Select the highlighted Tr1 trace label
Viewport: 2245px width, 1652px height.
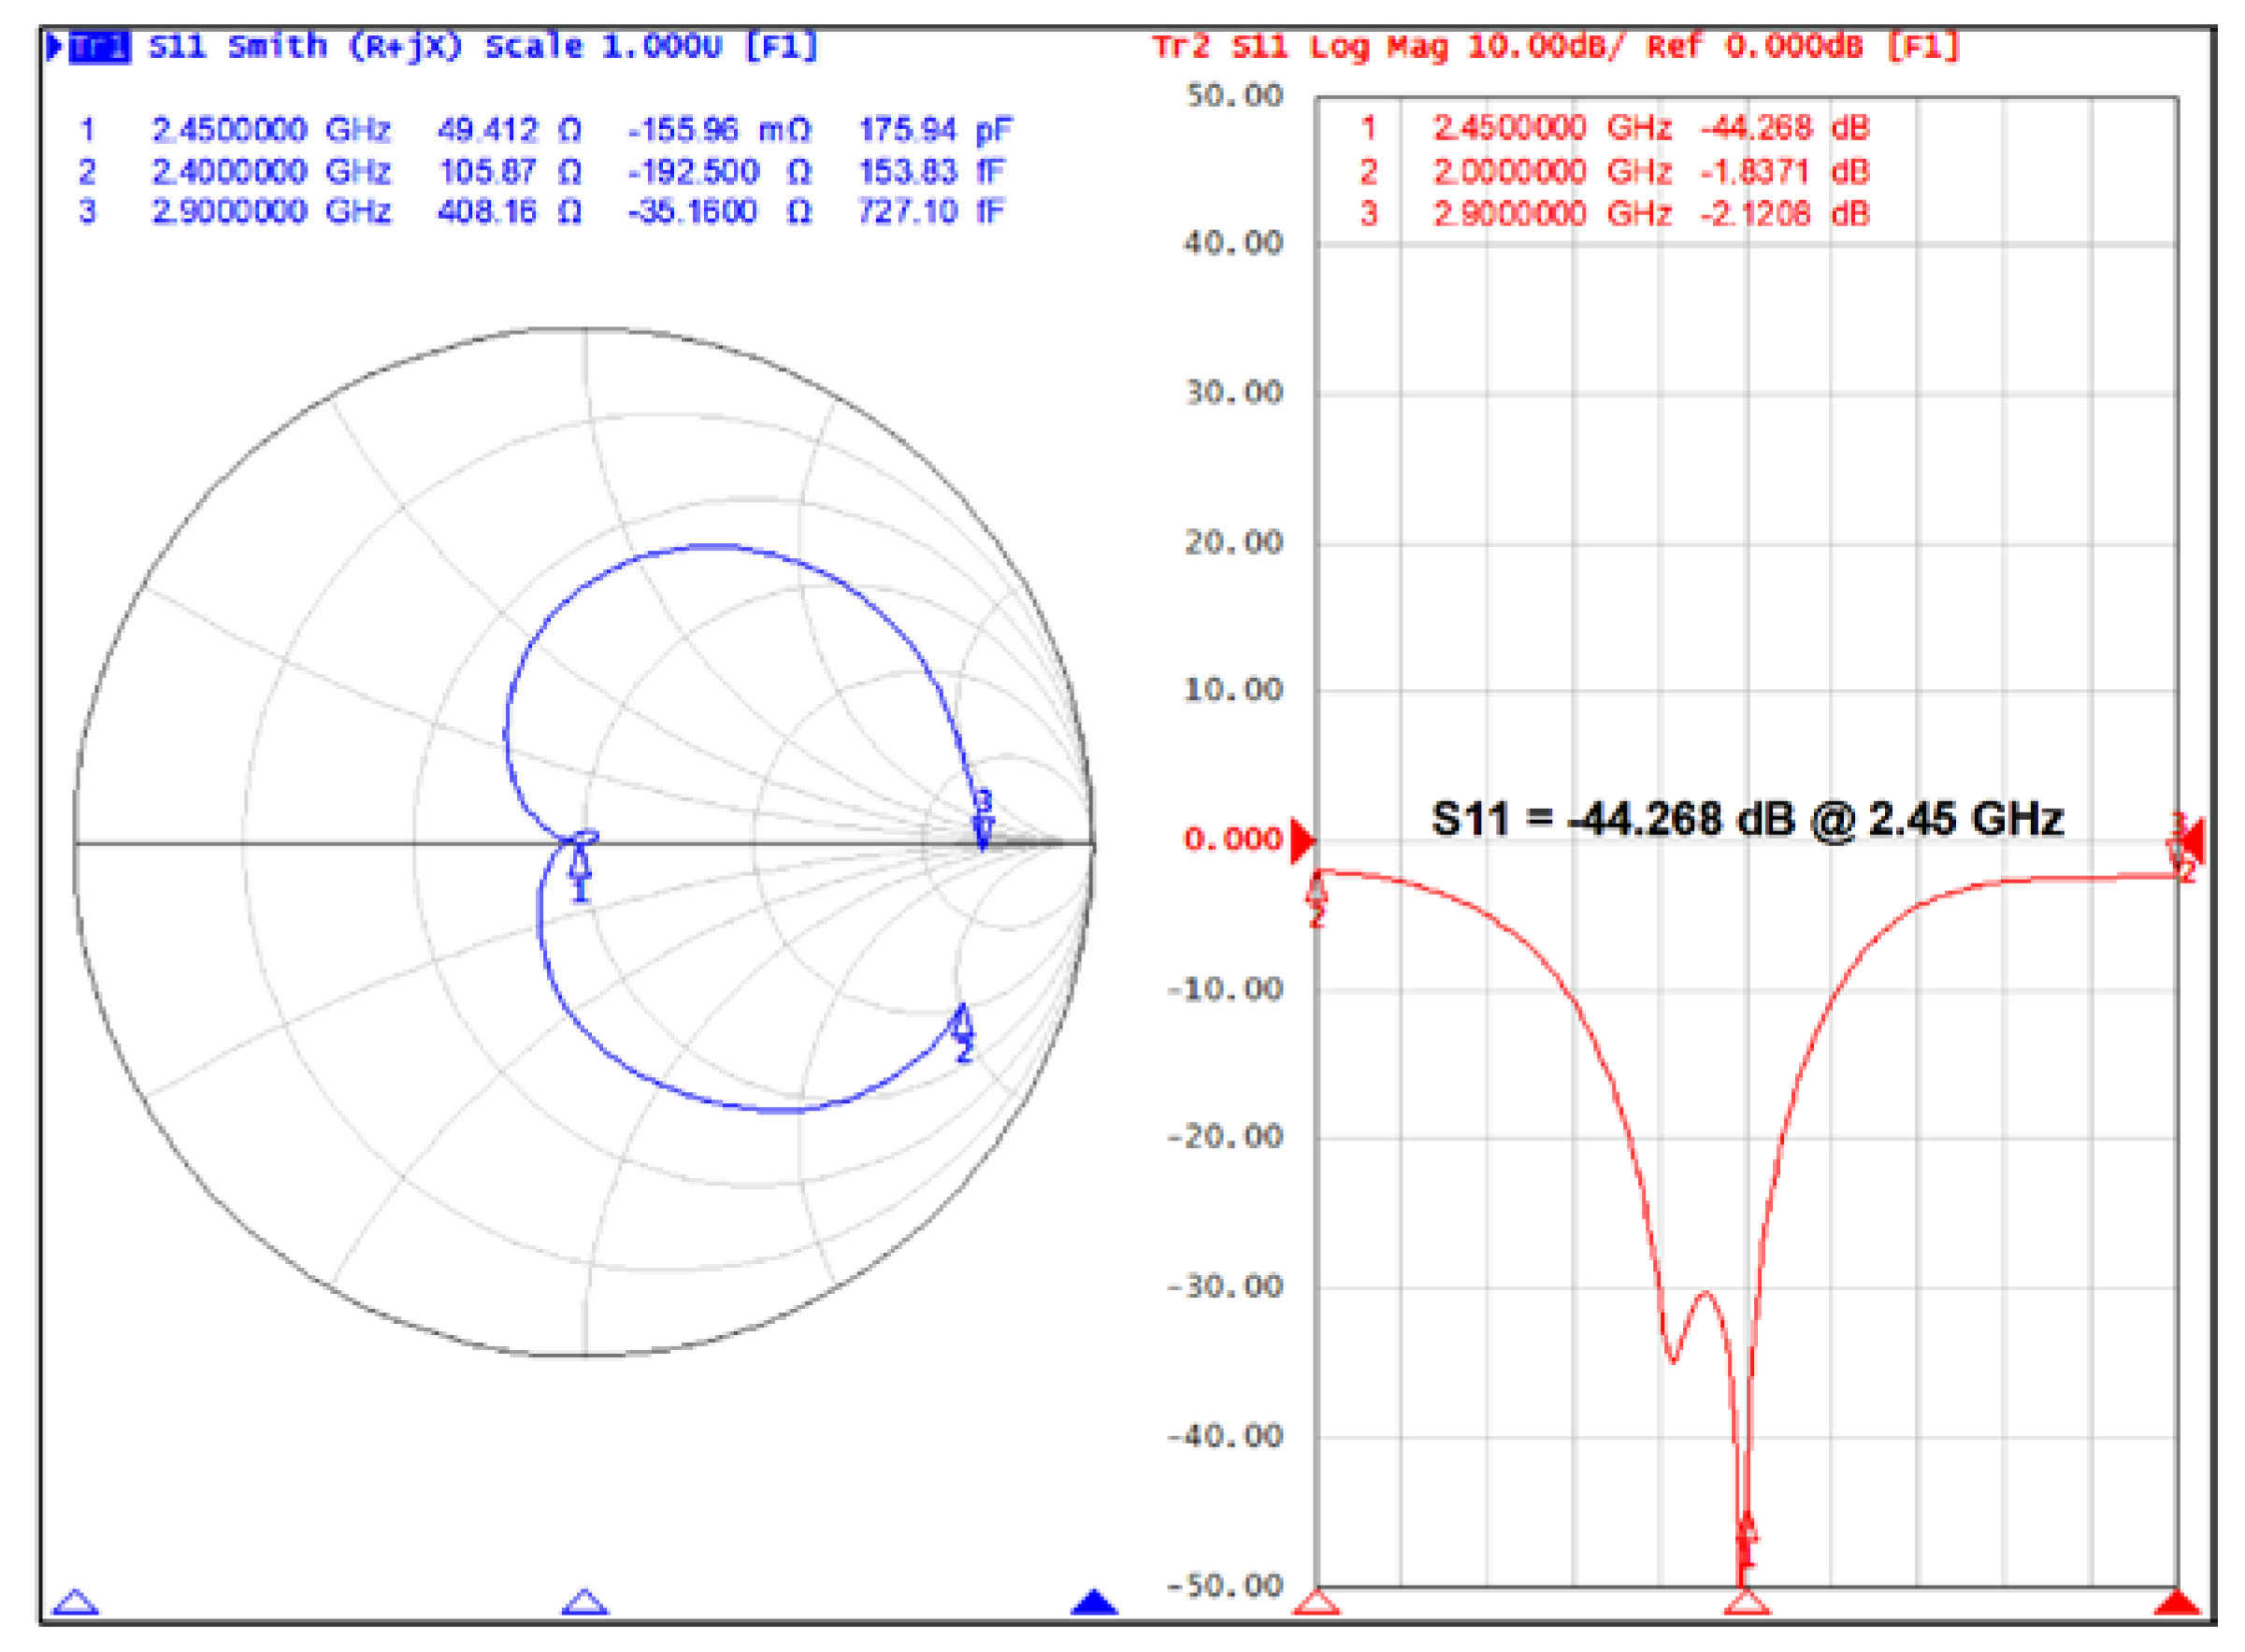99,47
